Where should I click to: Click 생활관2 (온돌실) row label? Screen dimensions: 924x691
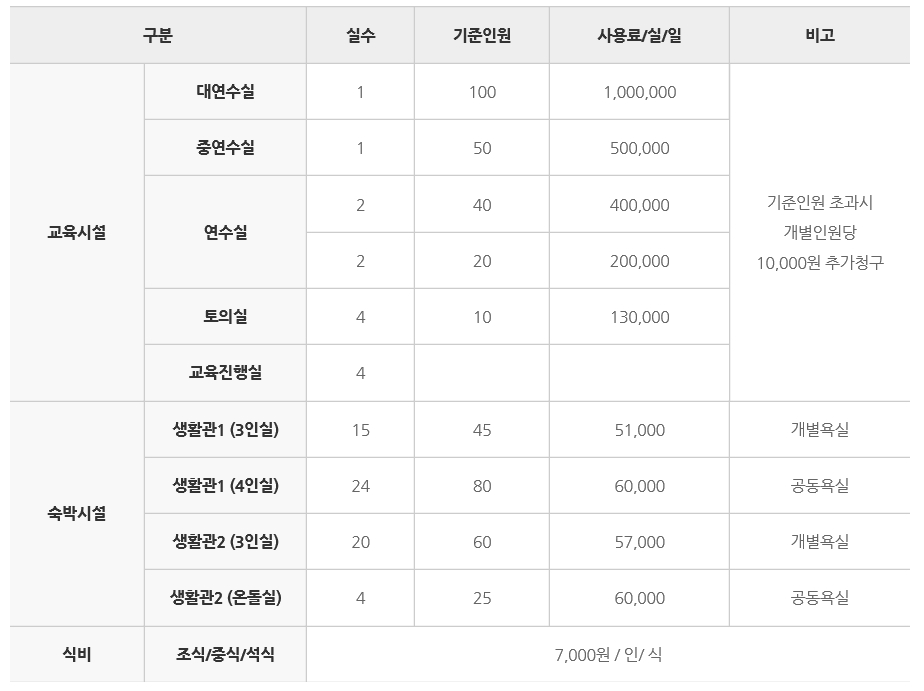225,597
